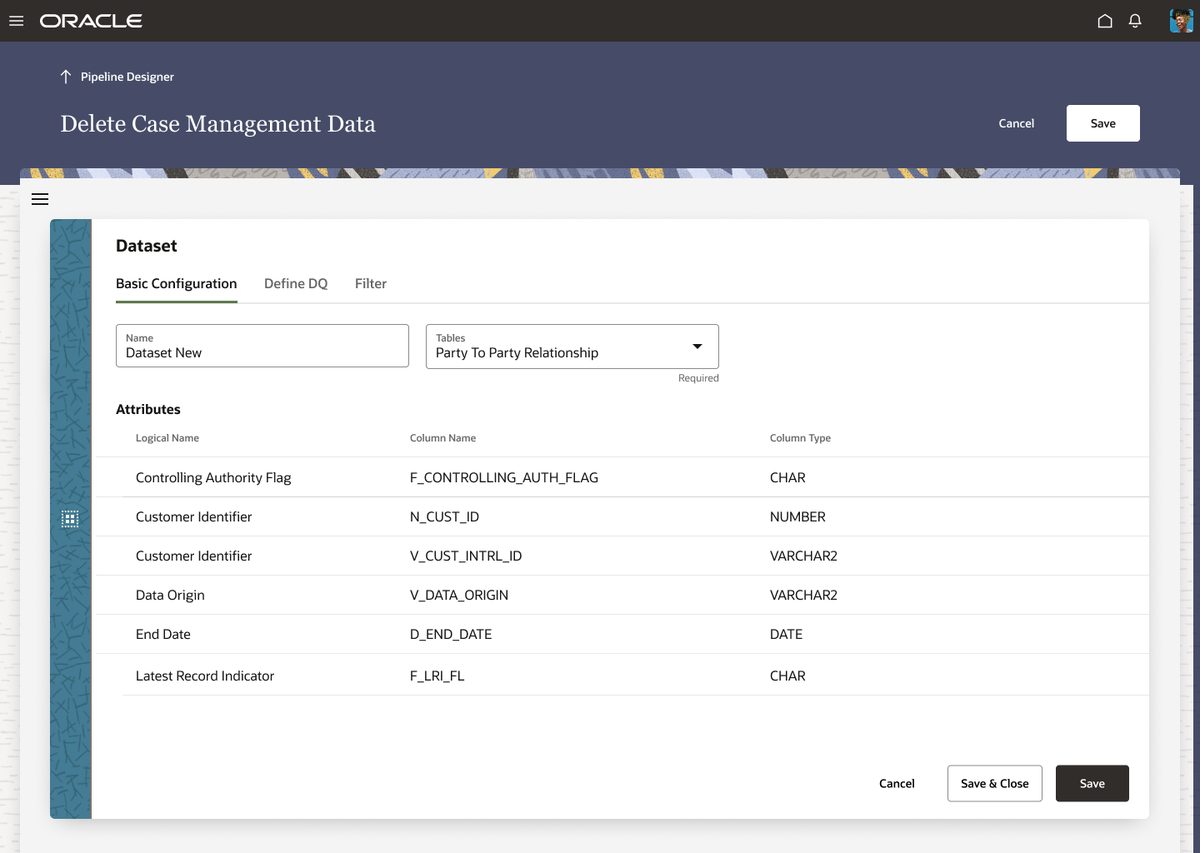Switch to the Filter tab

pyautogui.click(x=371, y=284)
